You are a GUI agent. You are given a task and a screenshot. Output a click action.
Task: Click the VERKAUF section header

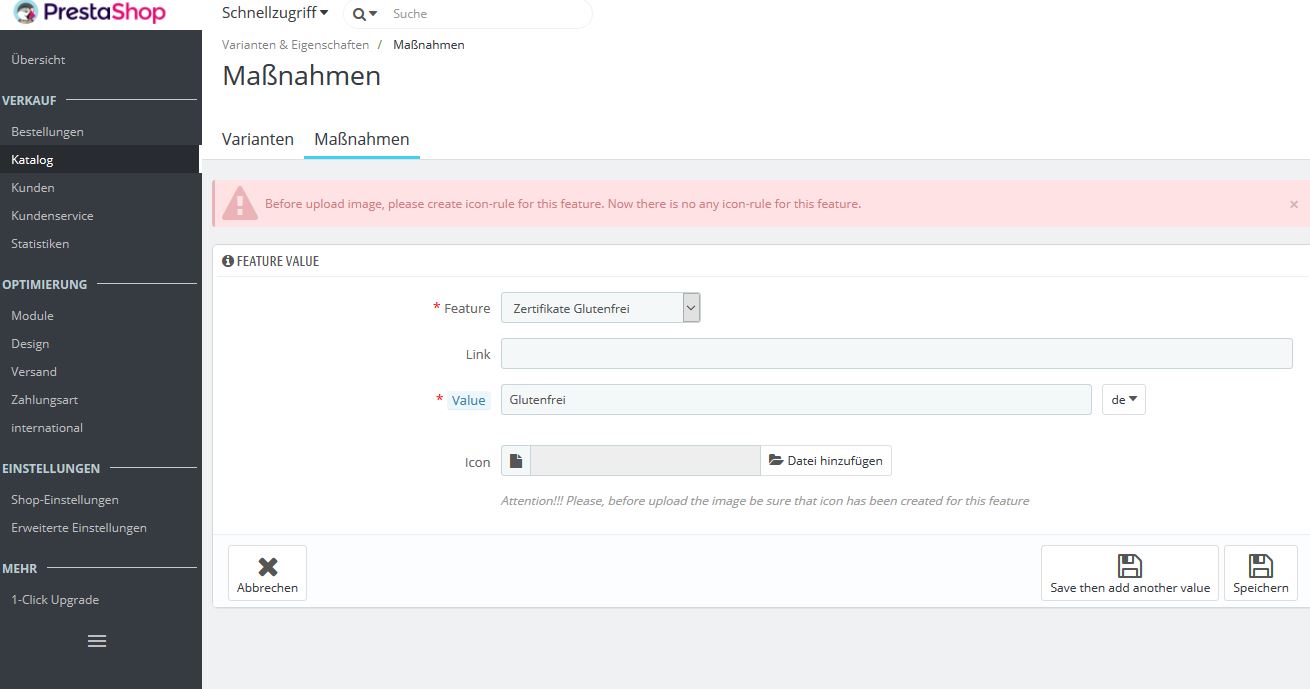coord(30,100)
